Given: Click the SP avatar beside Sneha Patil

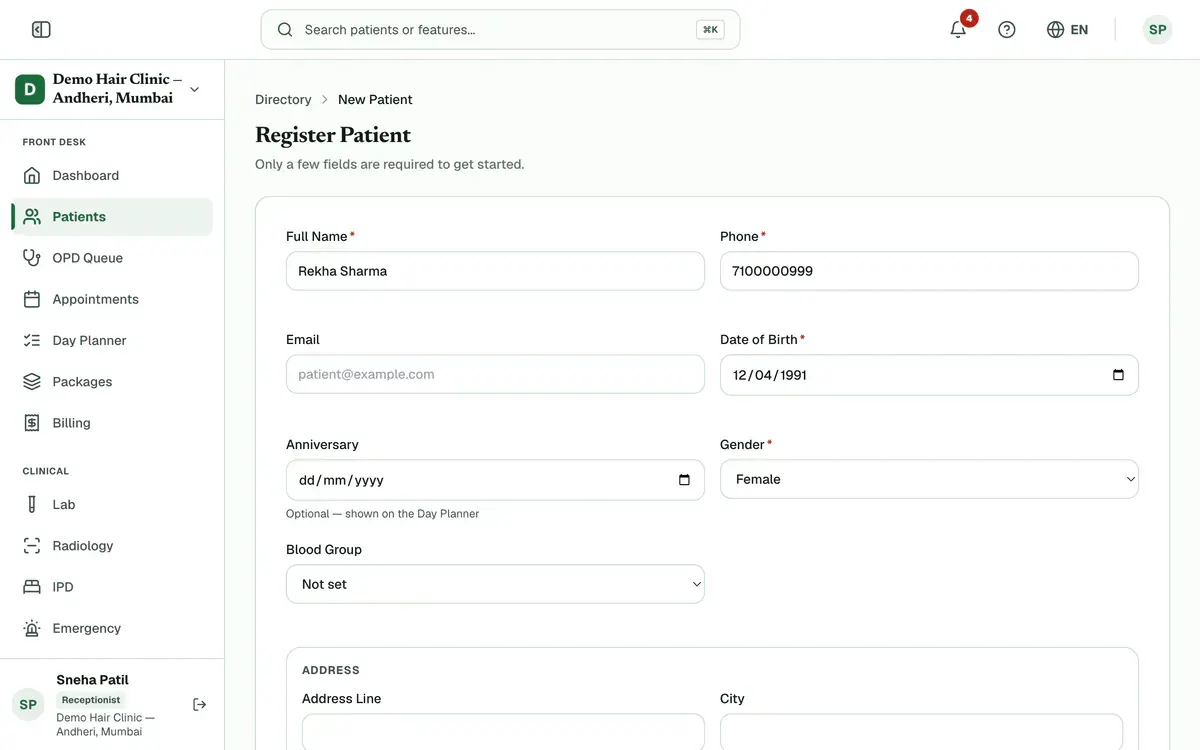Looking at the screenshot, I should 28,705.
